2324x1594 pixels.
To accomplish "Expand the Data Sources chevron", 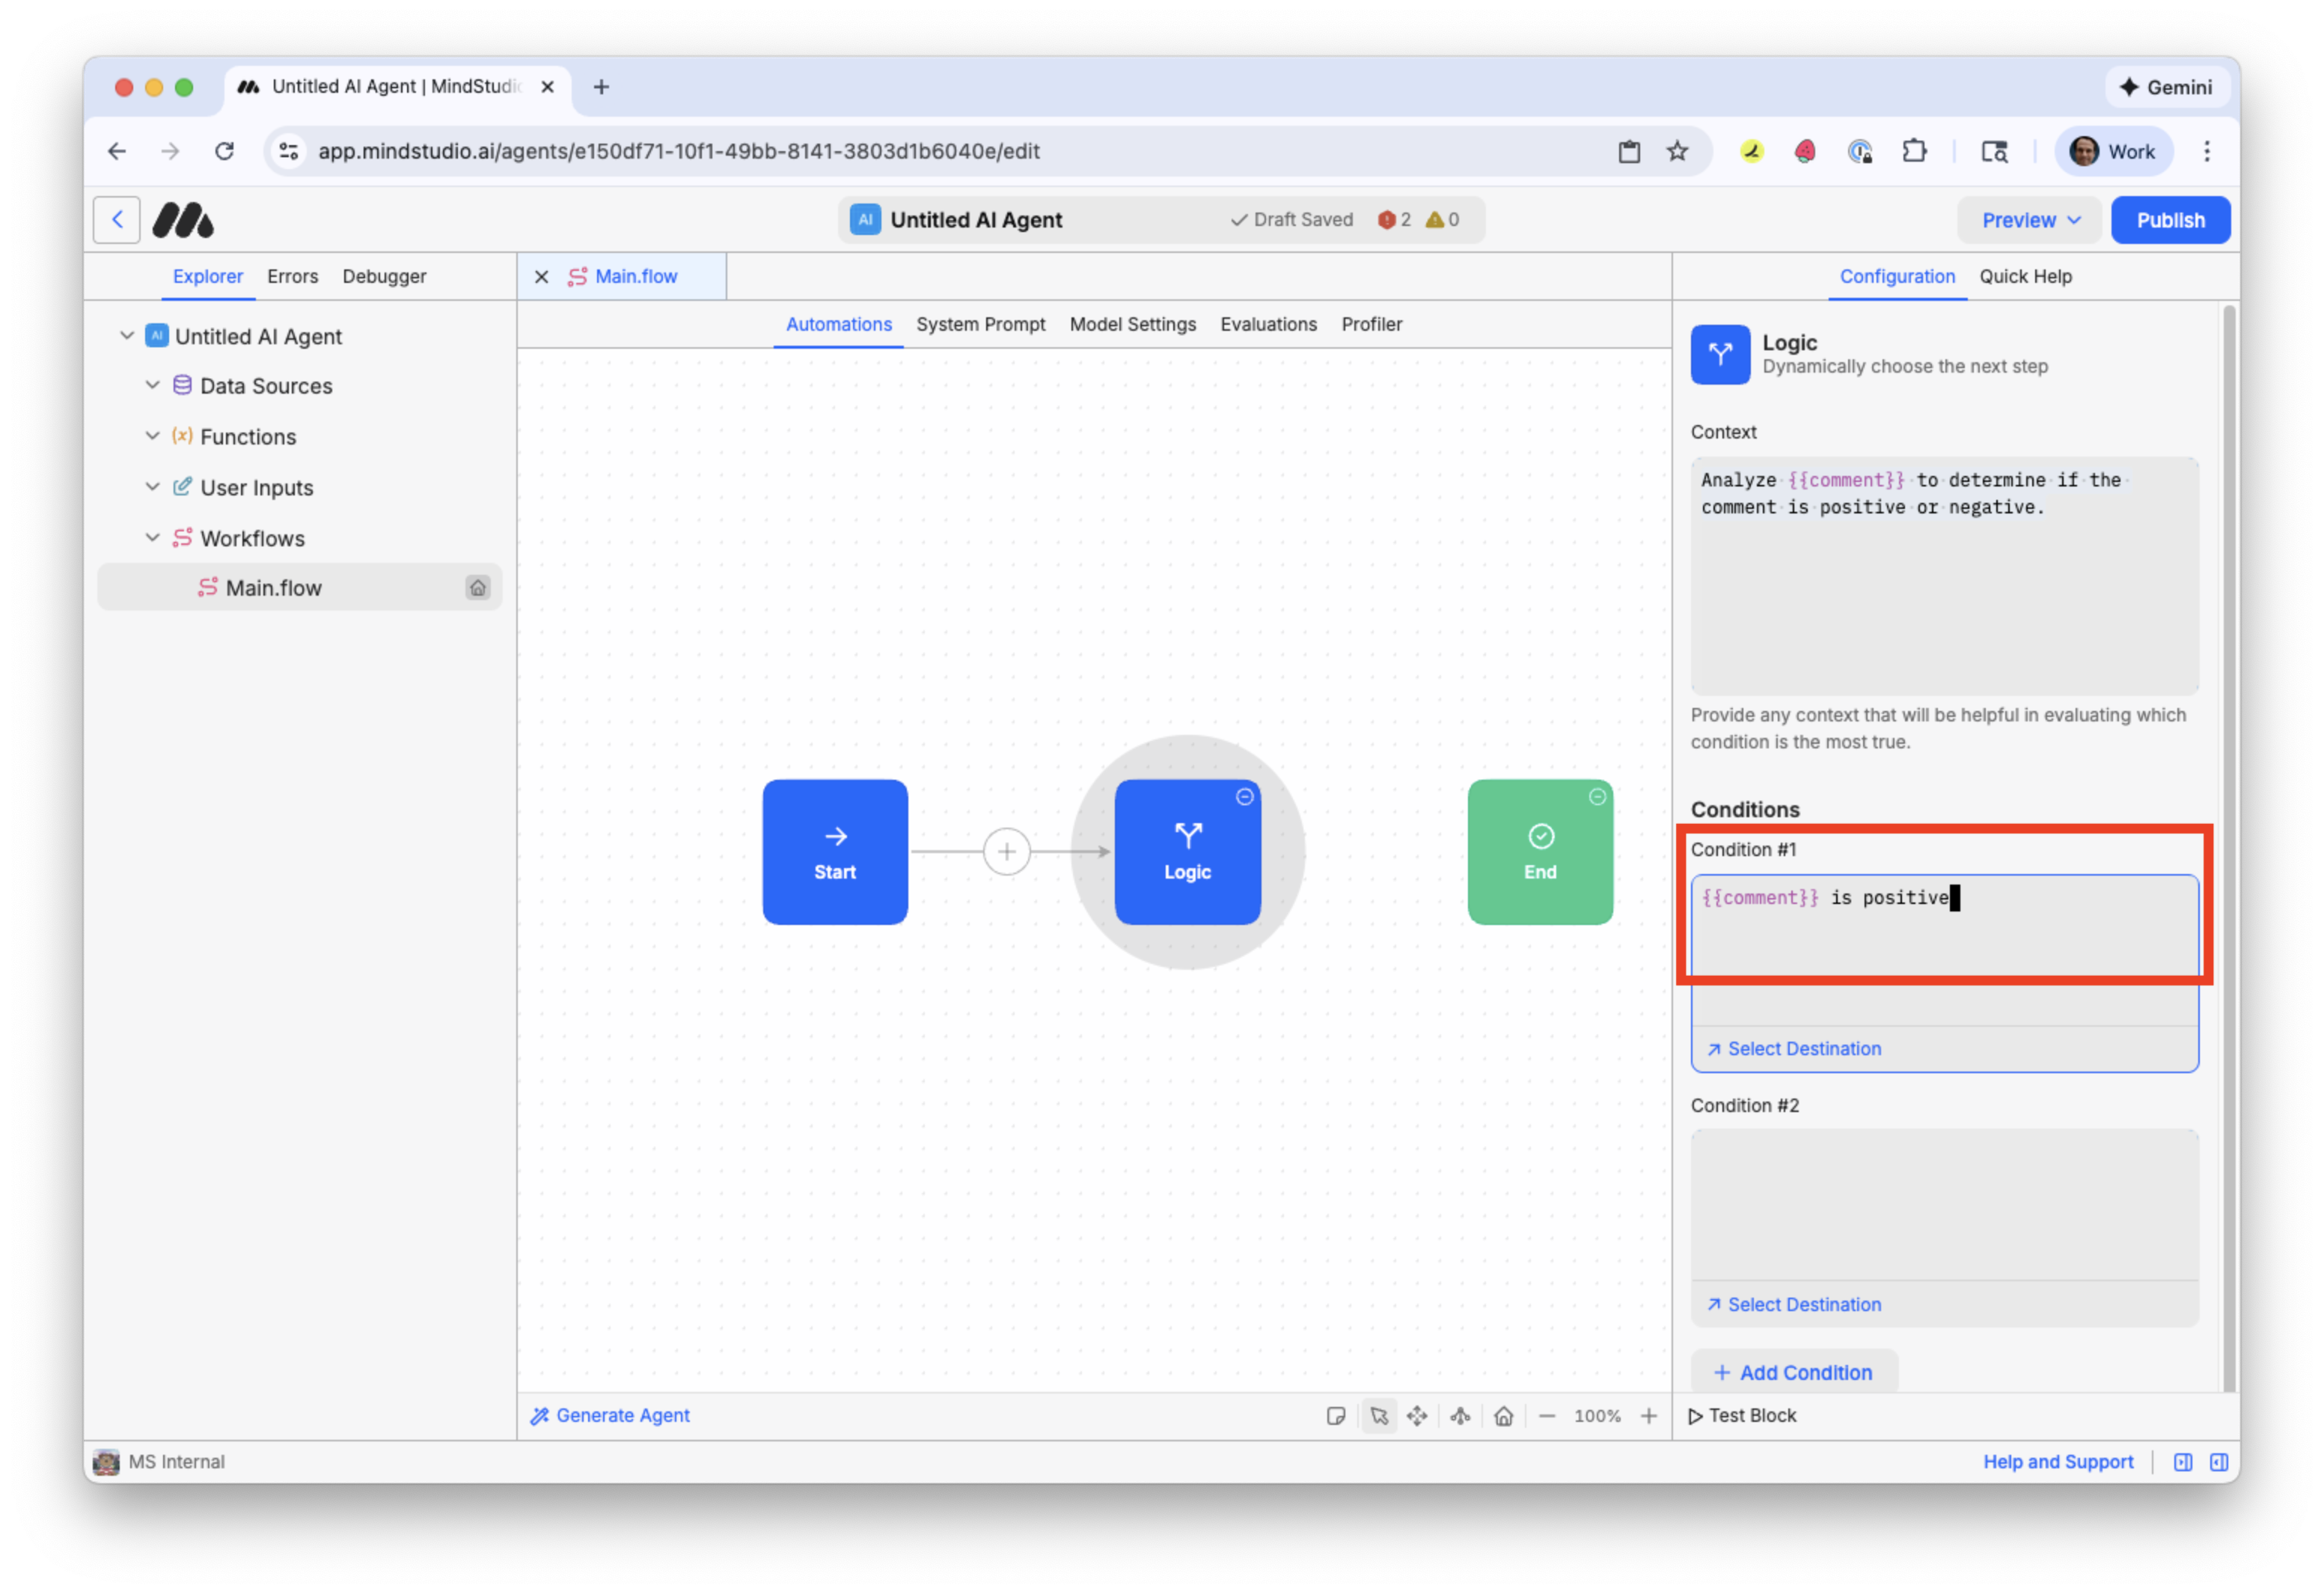I will click(x=152, y=385).
